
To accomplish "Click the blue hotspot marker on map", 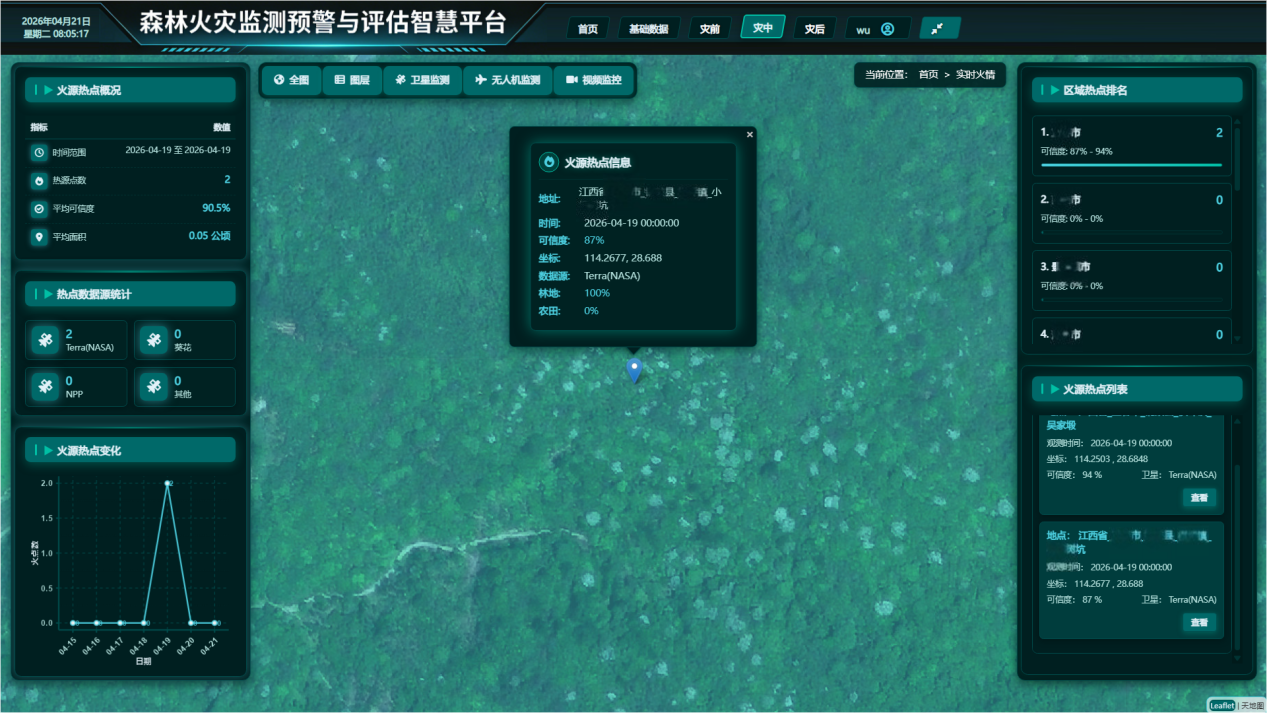I will point(634,369).
